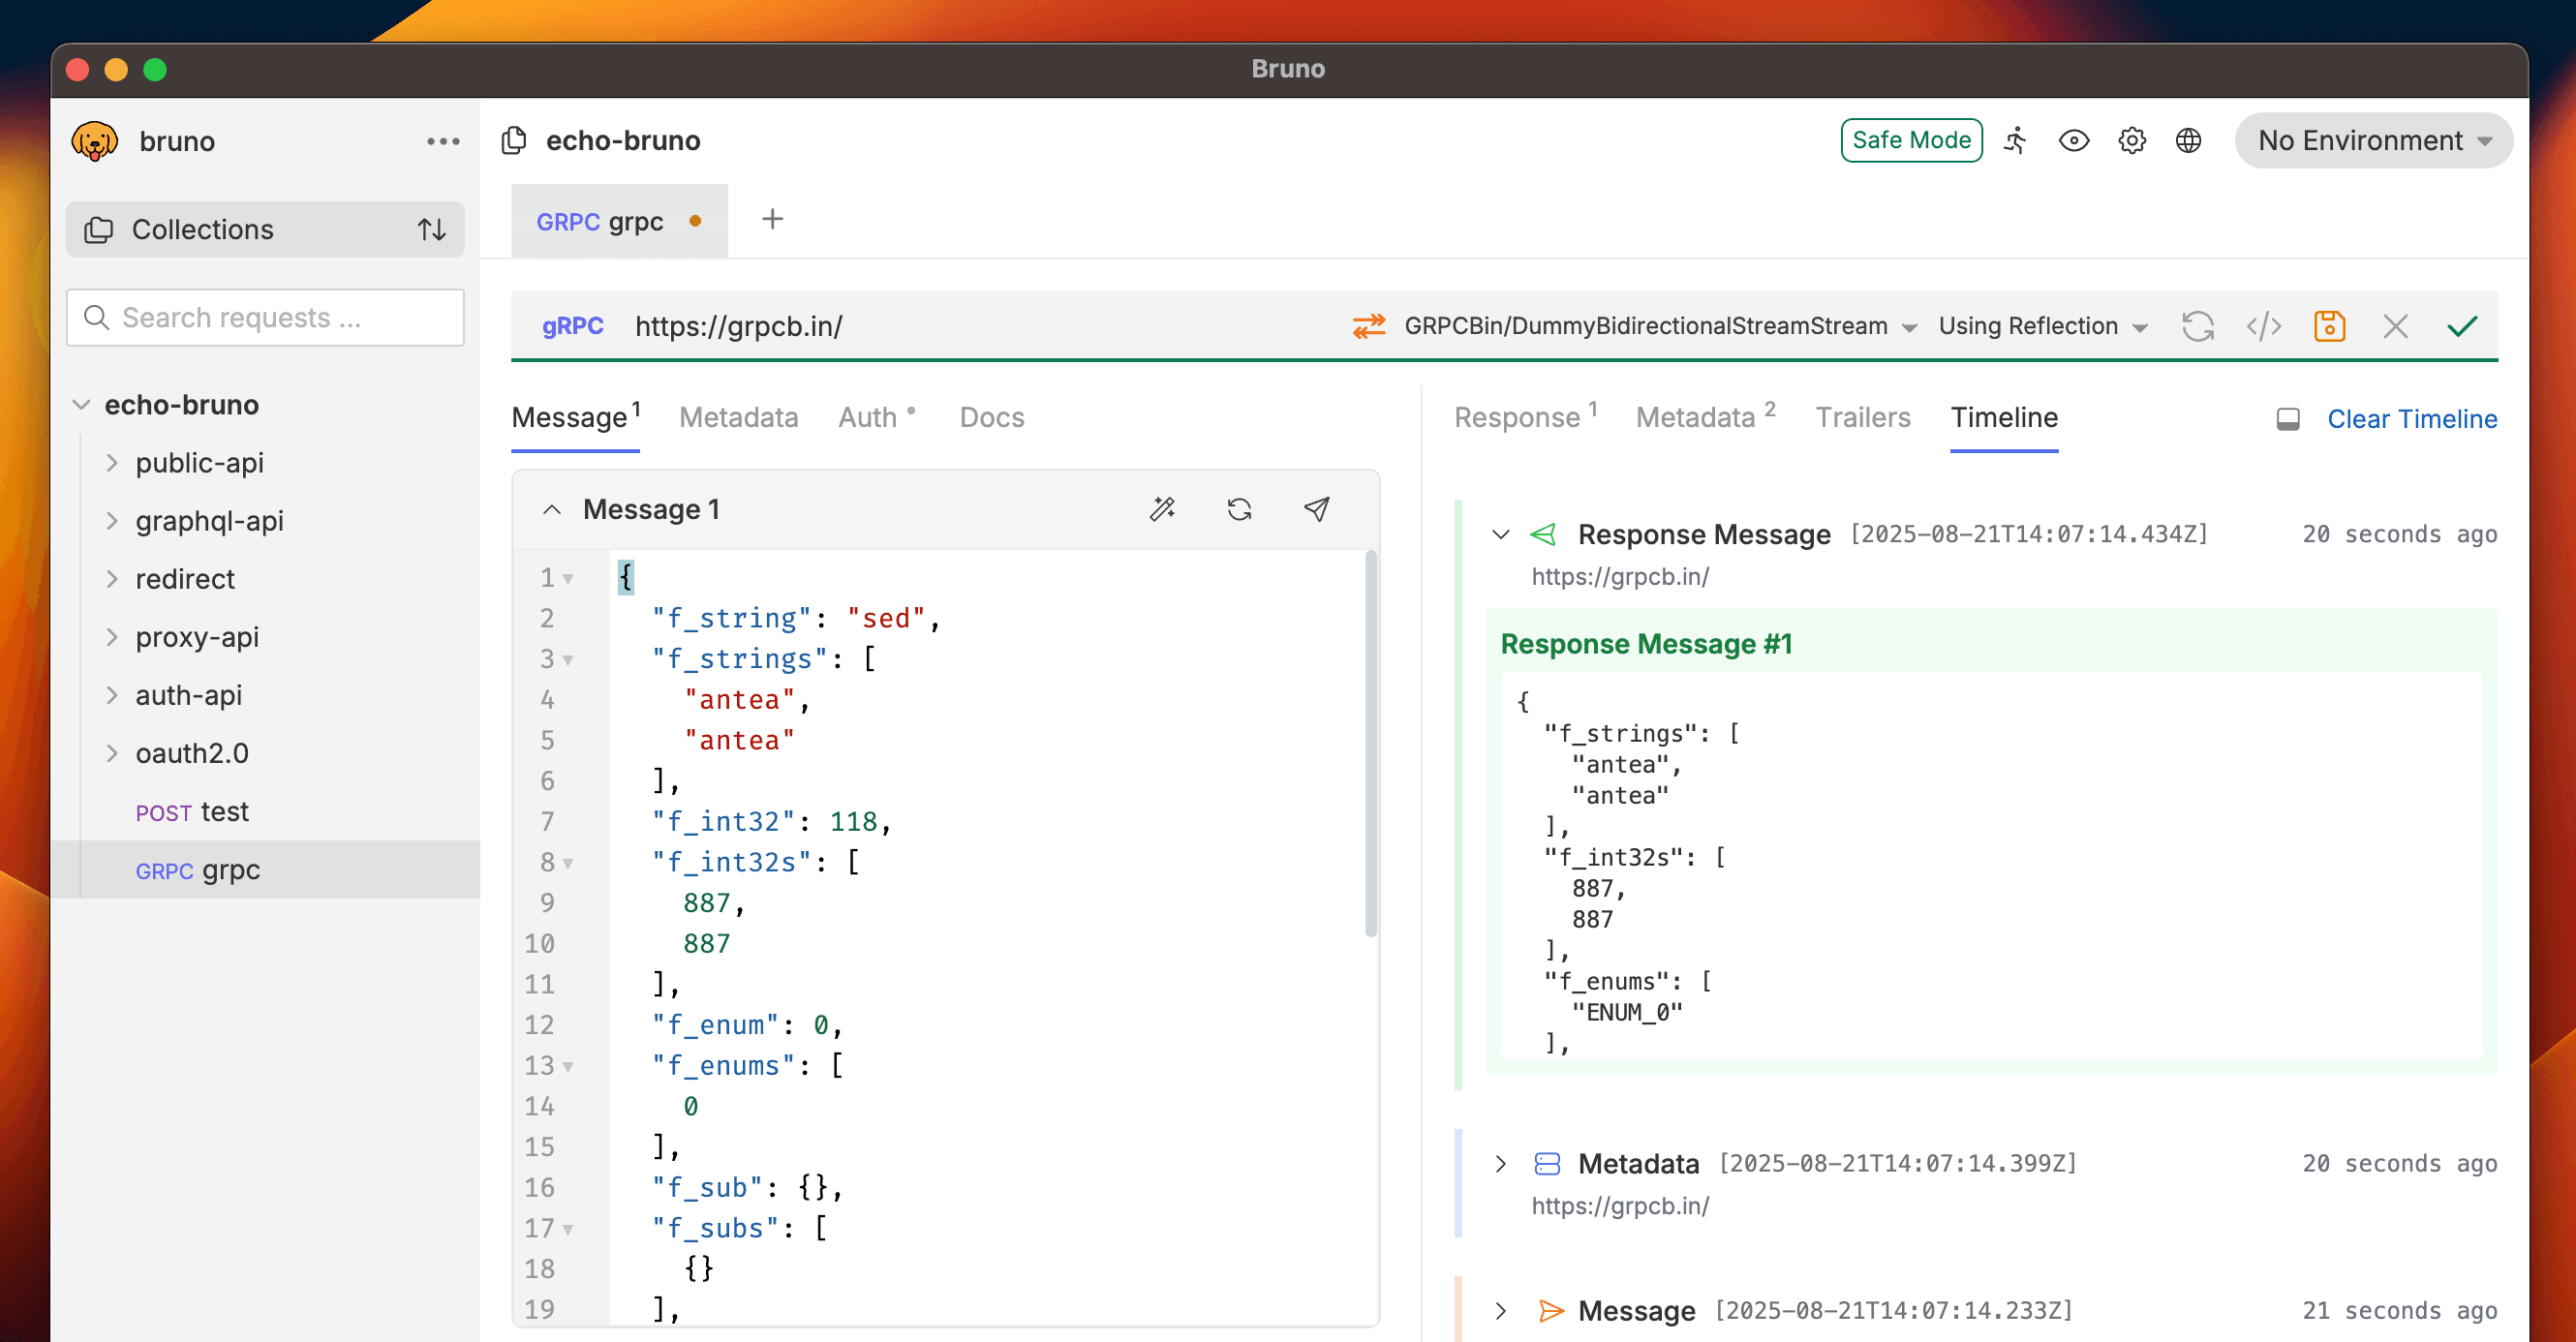Switch to the request Metadata tab

coord(738,417)
